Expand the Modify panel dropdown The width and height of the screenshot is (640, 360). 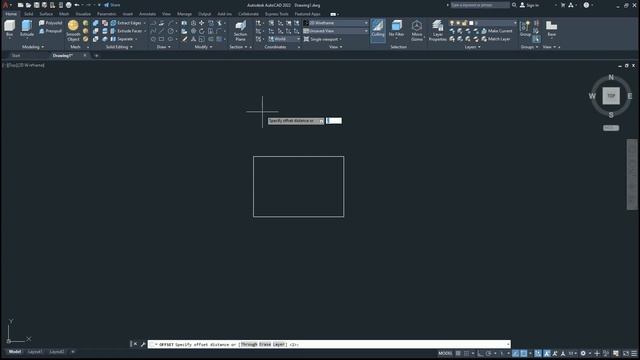tap(203, 47)
